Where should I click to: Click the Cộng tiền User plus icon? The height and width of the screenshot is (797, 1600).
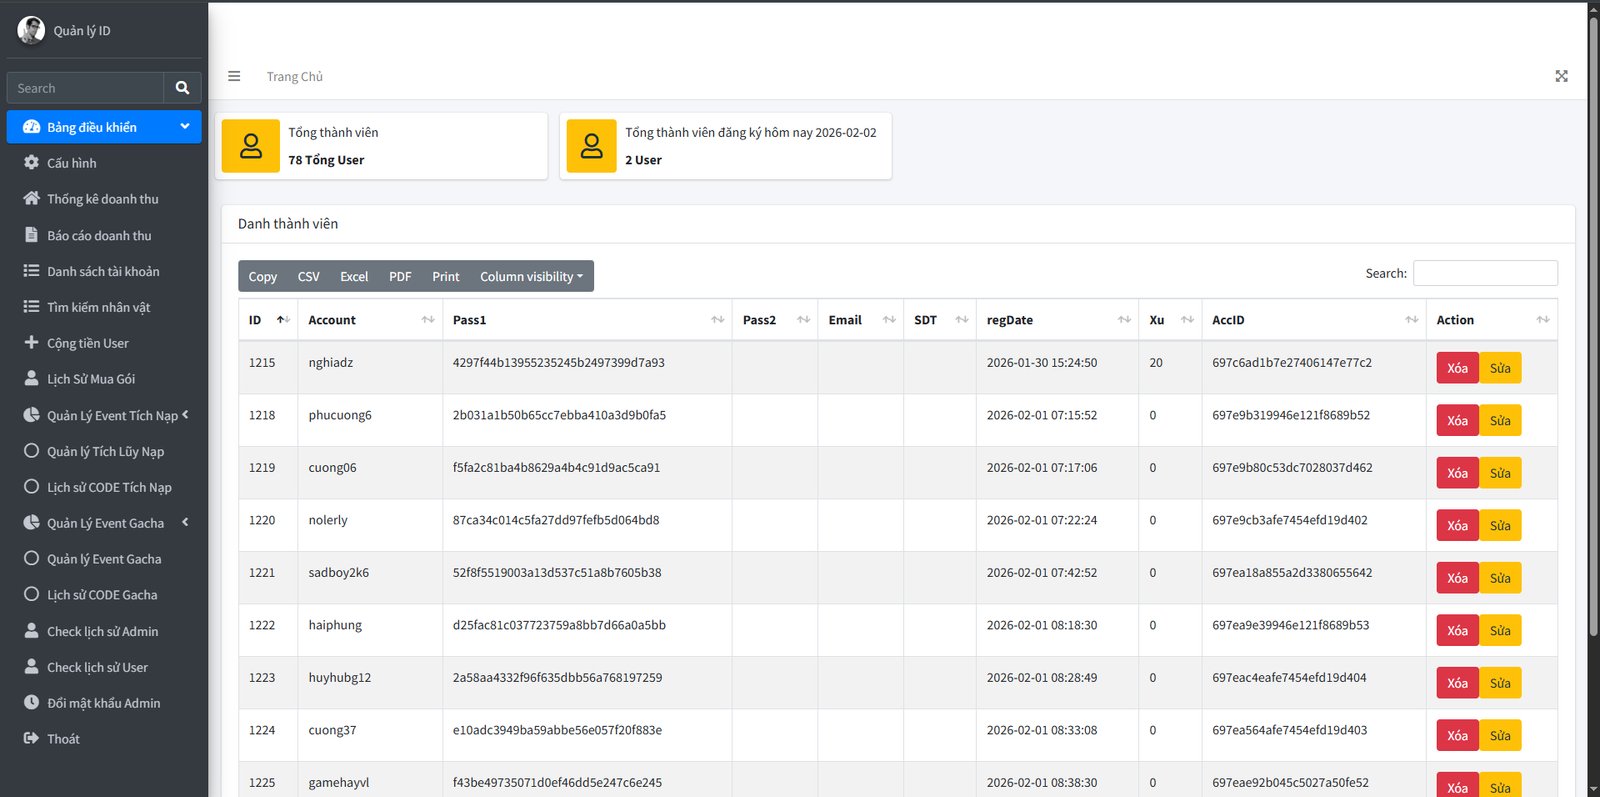(31, 343)
